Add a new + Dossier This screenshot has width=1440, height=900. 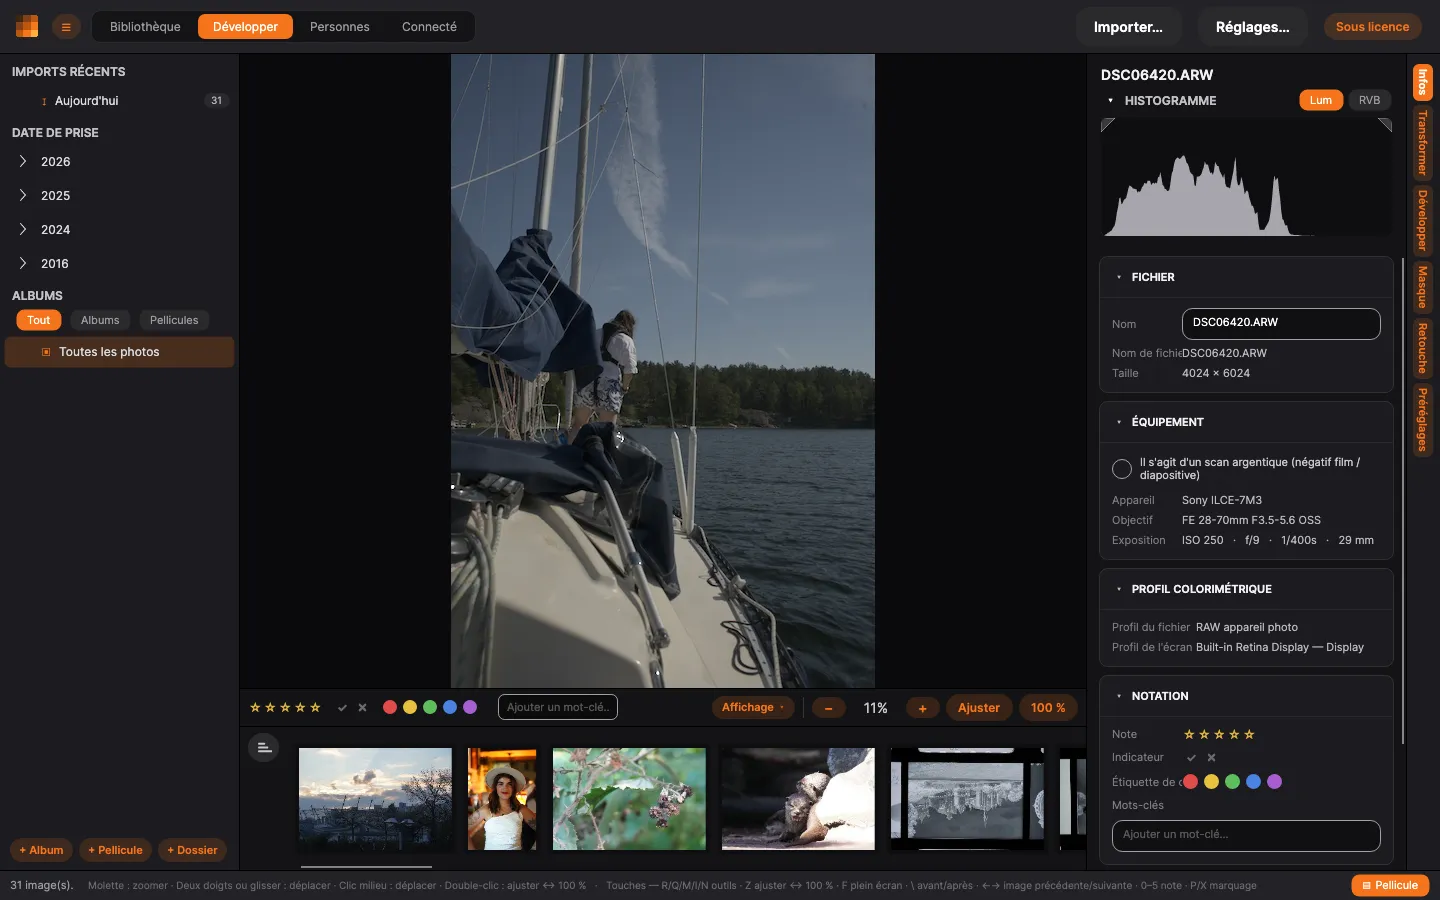coord(192,850)
